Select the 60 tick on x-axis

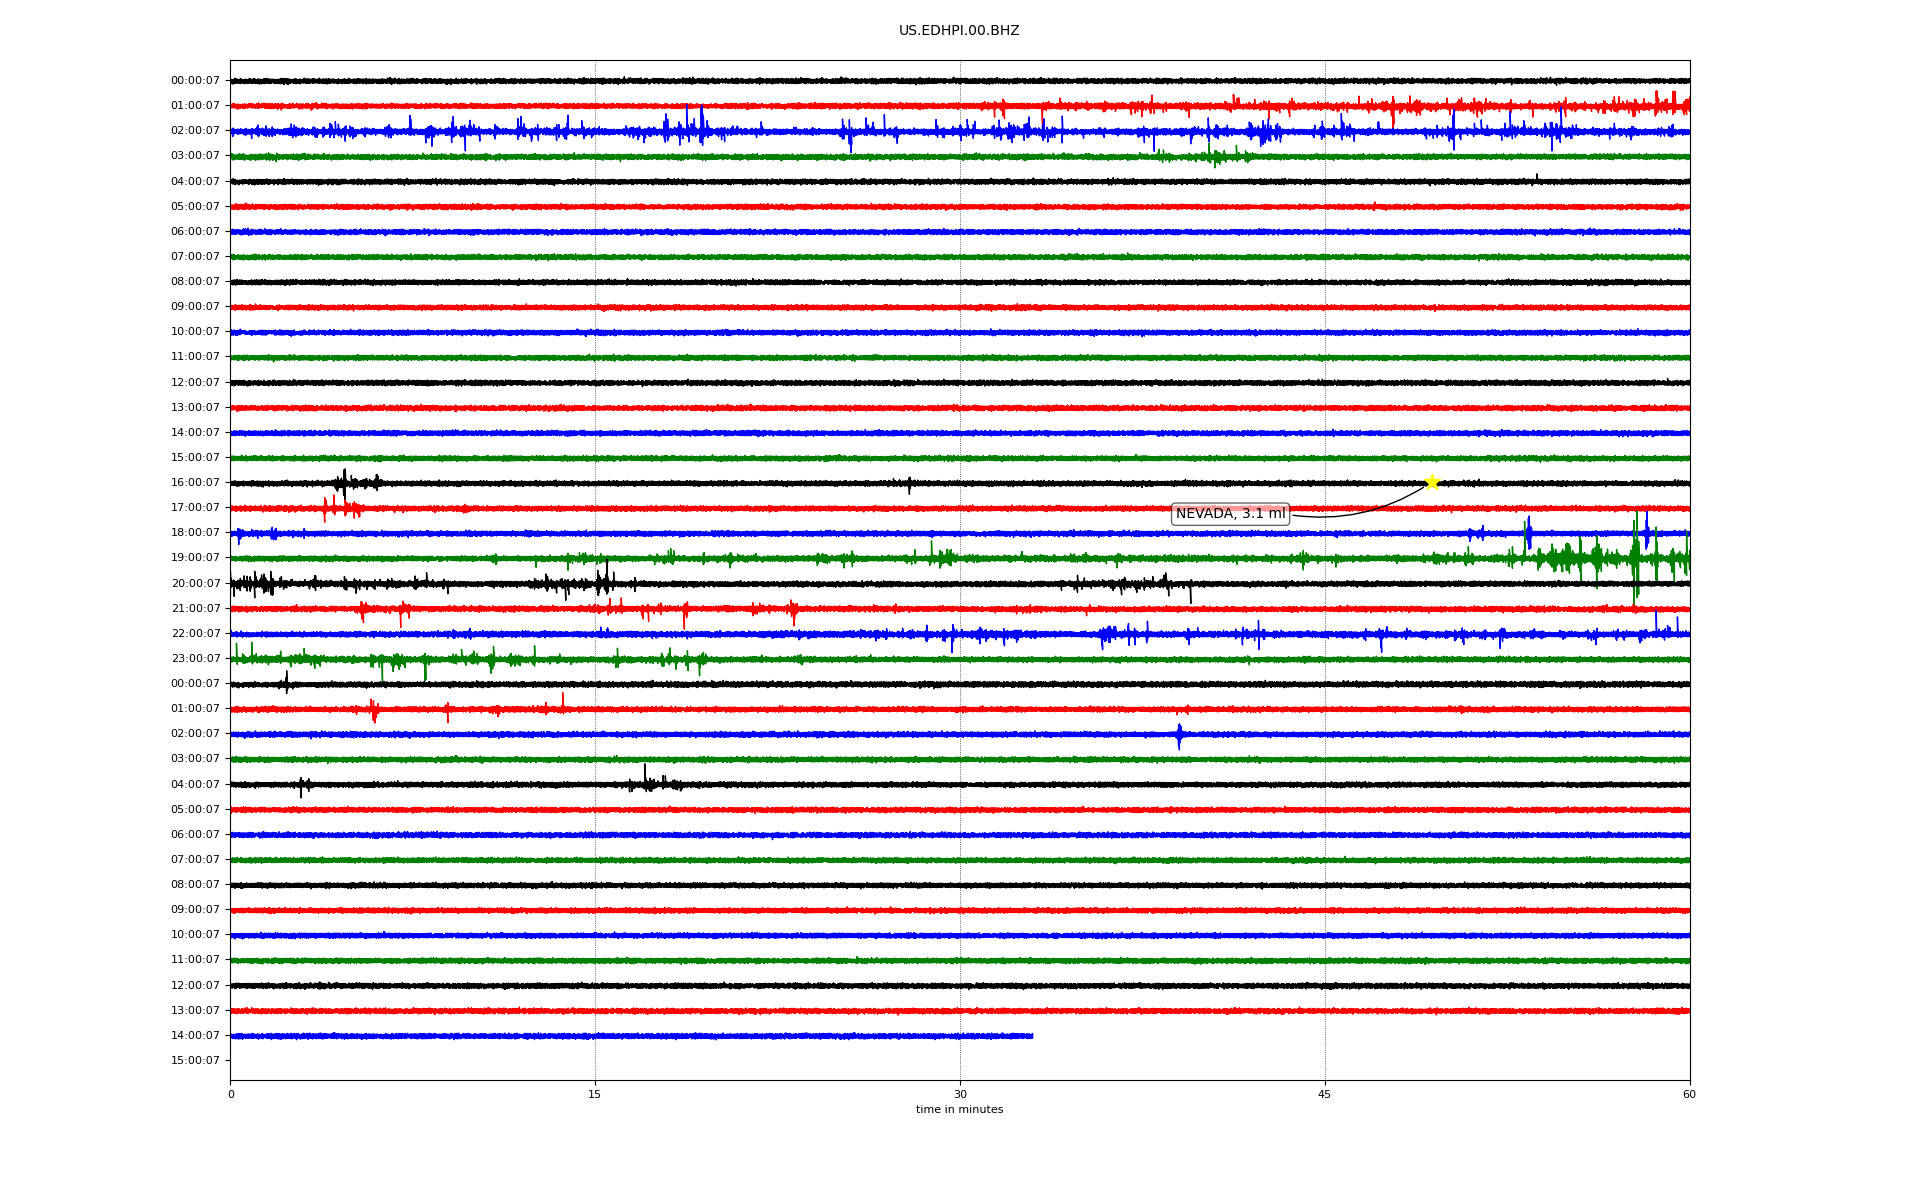pos(1688,1094)
